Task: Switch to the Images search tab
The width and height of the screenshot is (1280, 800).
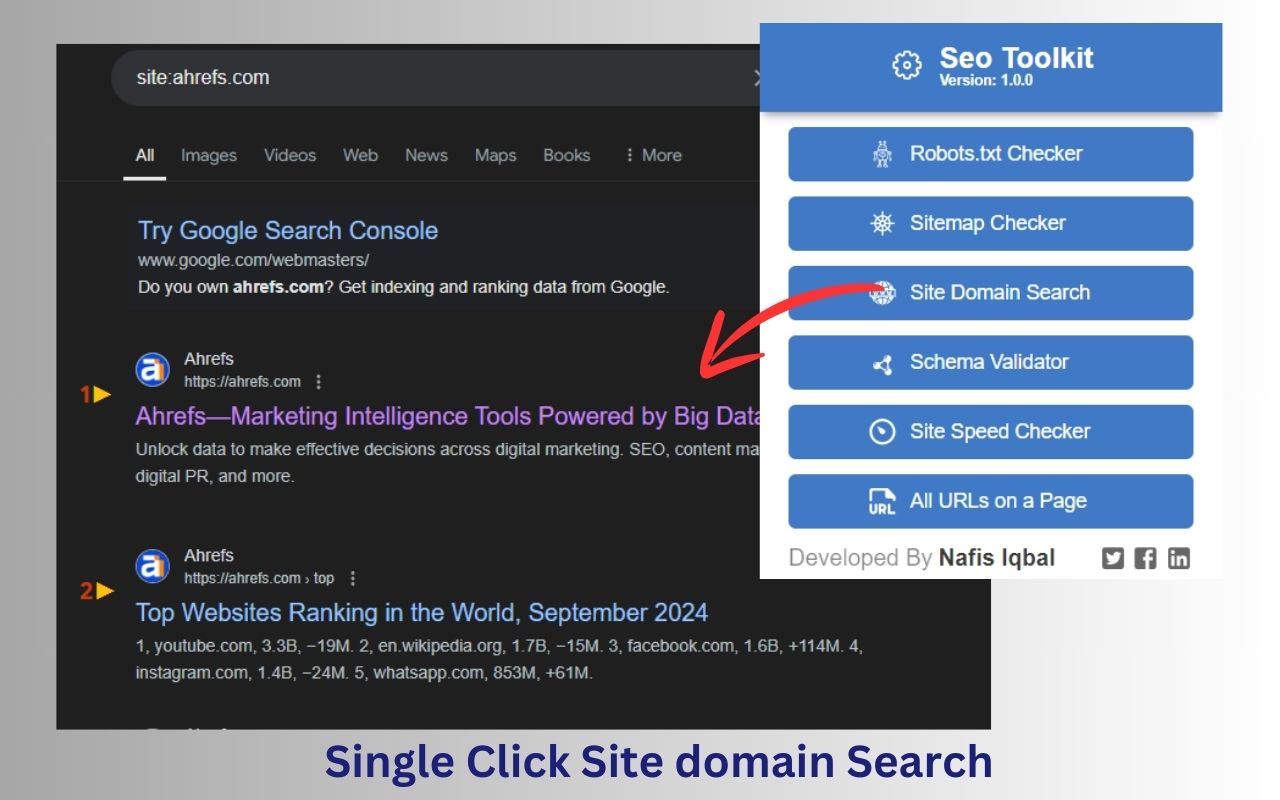Action: pyautogui.click(x=209, y=155)
